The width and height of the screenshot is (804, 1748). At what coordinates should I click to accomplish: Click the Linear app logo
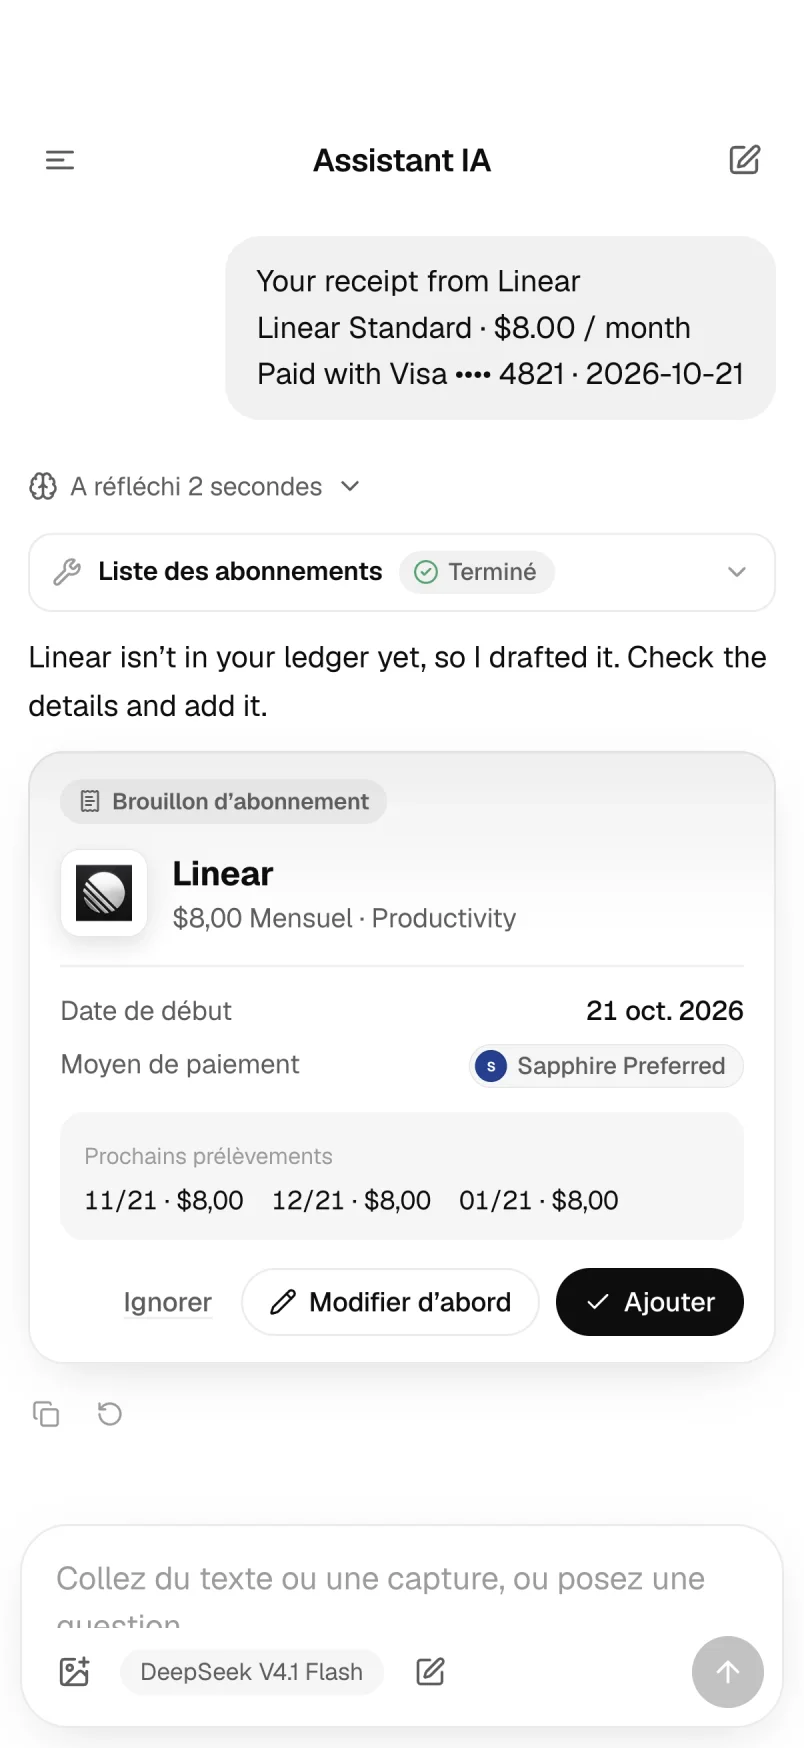[104, 893]
